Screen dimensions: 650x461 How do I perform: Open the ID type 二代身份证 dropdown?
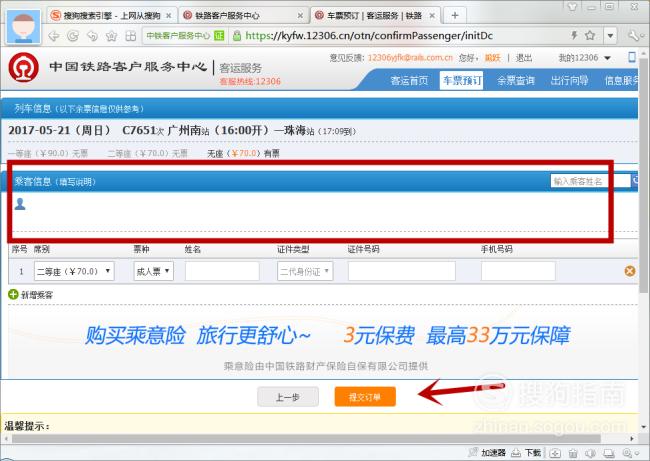point(305,271)
